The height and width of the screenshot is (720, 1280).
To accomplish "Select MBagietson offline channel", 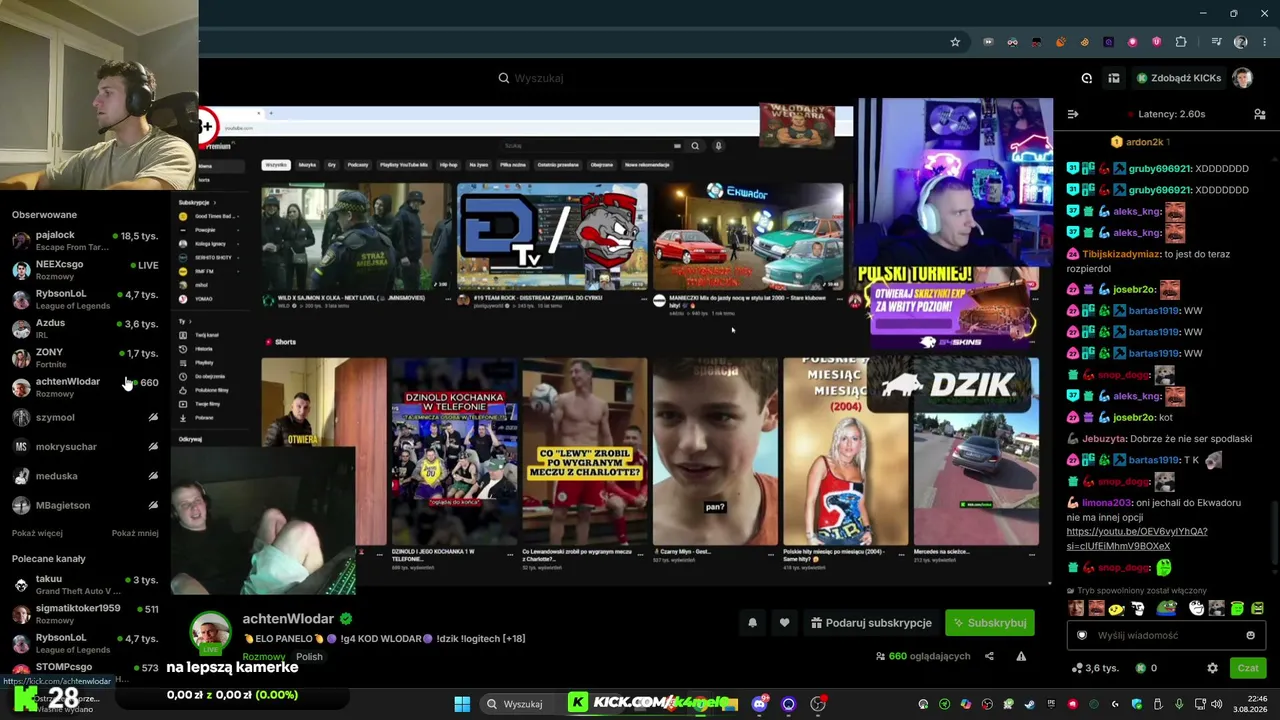I will [x=85, y=505].
